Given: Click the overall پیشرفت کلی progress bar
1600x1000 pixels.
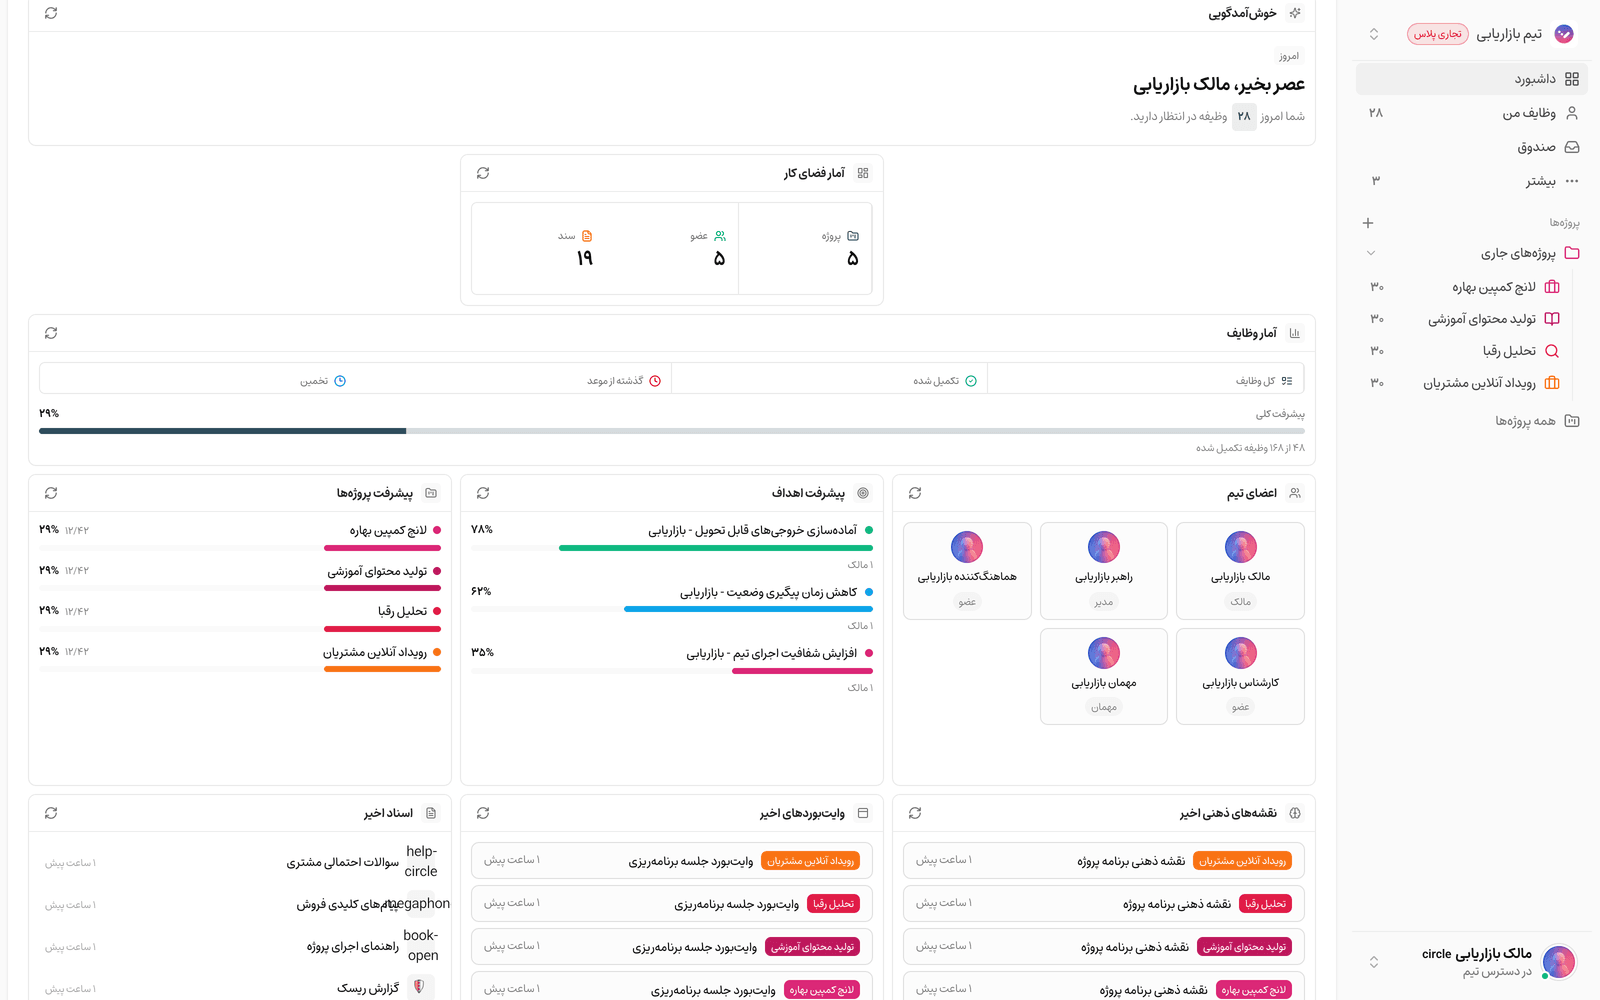Looking at the screenshot, I should click(672, 431).
